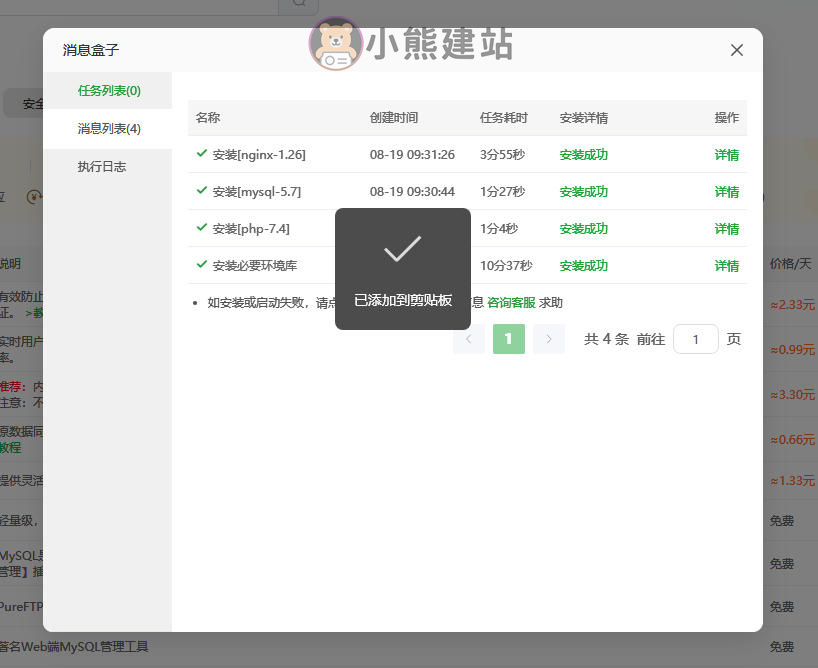This screenshot has width=818, height=668.
Task: View 详情 for the nginx-1.26 install
Action: 727,155
